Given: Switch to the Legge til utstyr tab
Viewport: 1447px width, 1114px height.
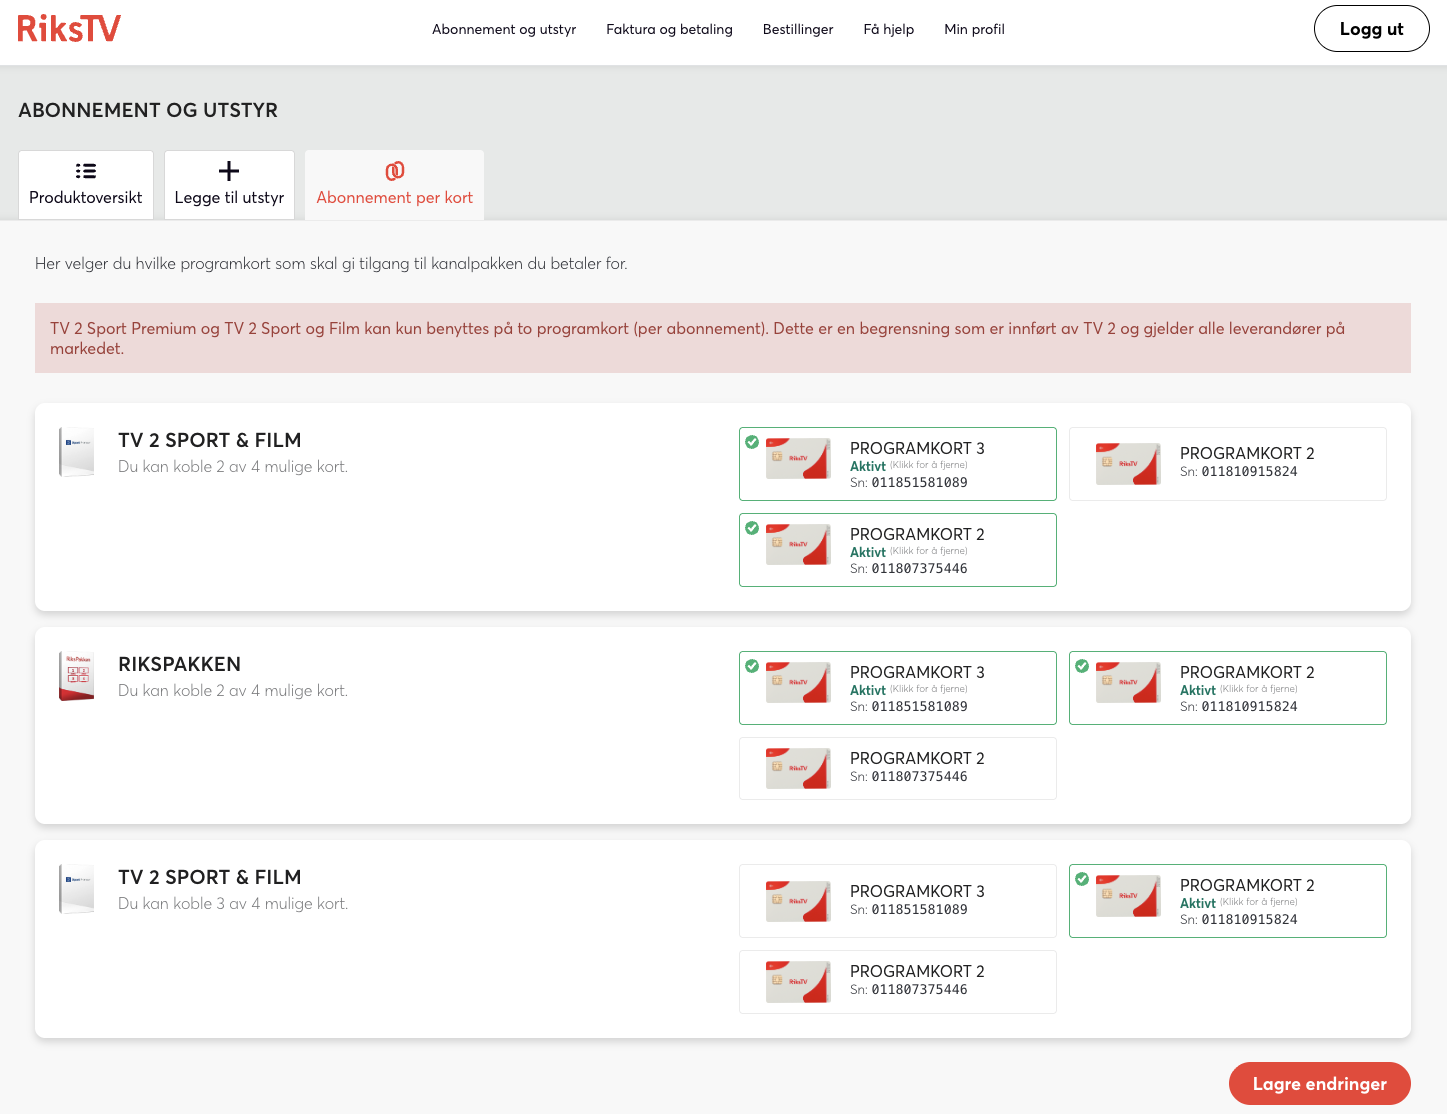Looking at the screenshot, I should pos(229,185).
